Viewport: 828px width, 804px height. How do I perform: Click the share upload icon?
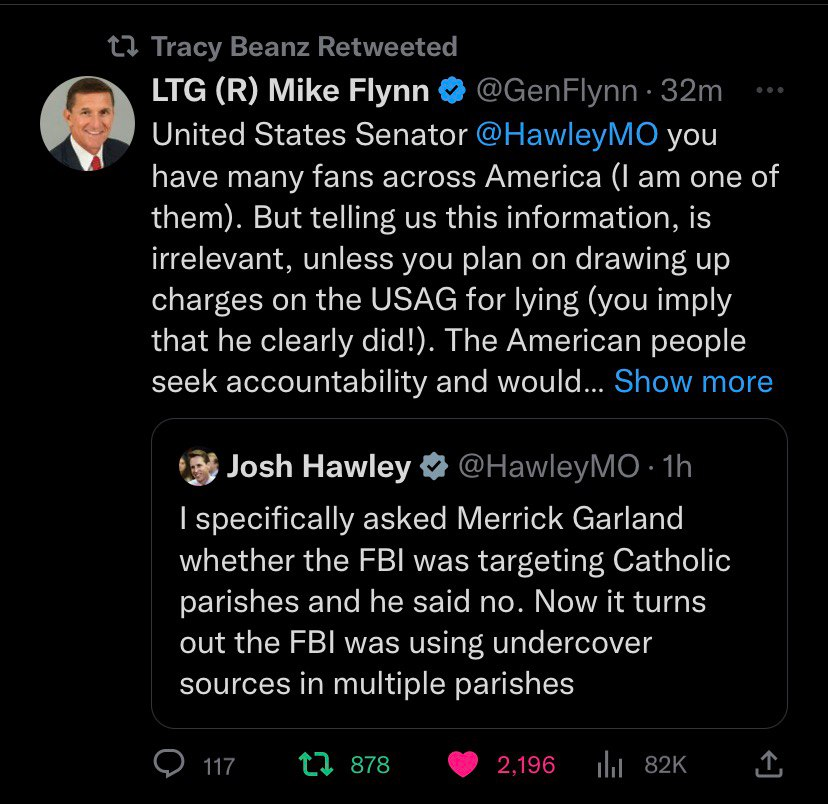(x=767, y=765)
